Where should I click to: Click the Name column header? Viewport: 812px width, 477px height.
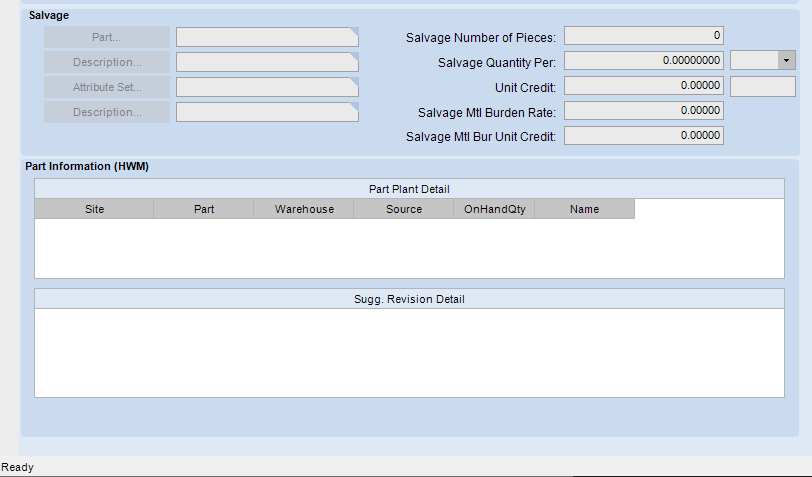(x=585, y=209)
